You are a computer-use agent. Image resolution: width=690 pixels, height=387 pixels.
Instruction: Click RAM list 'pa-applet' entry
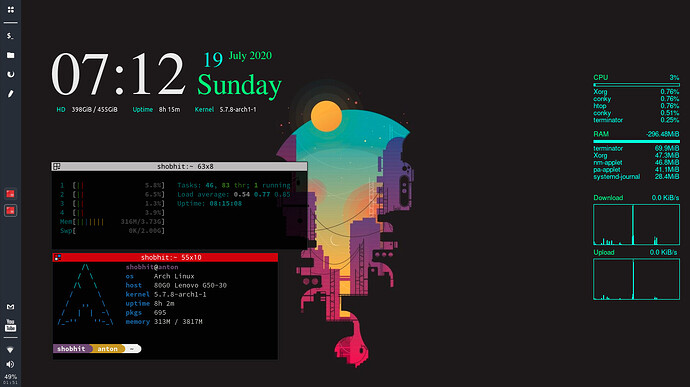click(x=636, y=170)
